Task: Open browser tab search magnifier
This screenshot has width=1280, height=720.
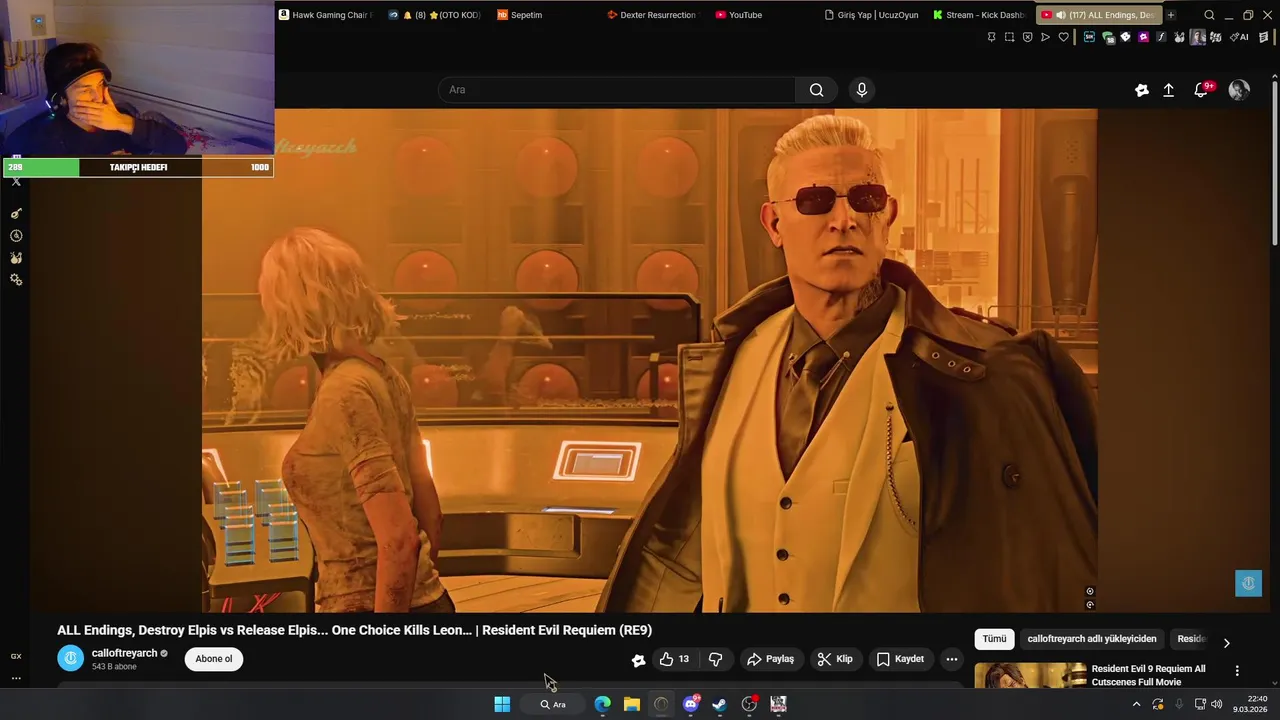Action: 1209,15
